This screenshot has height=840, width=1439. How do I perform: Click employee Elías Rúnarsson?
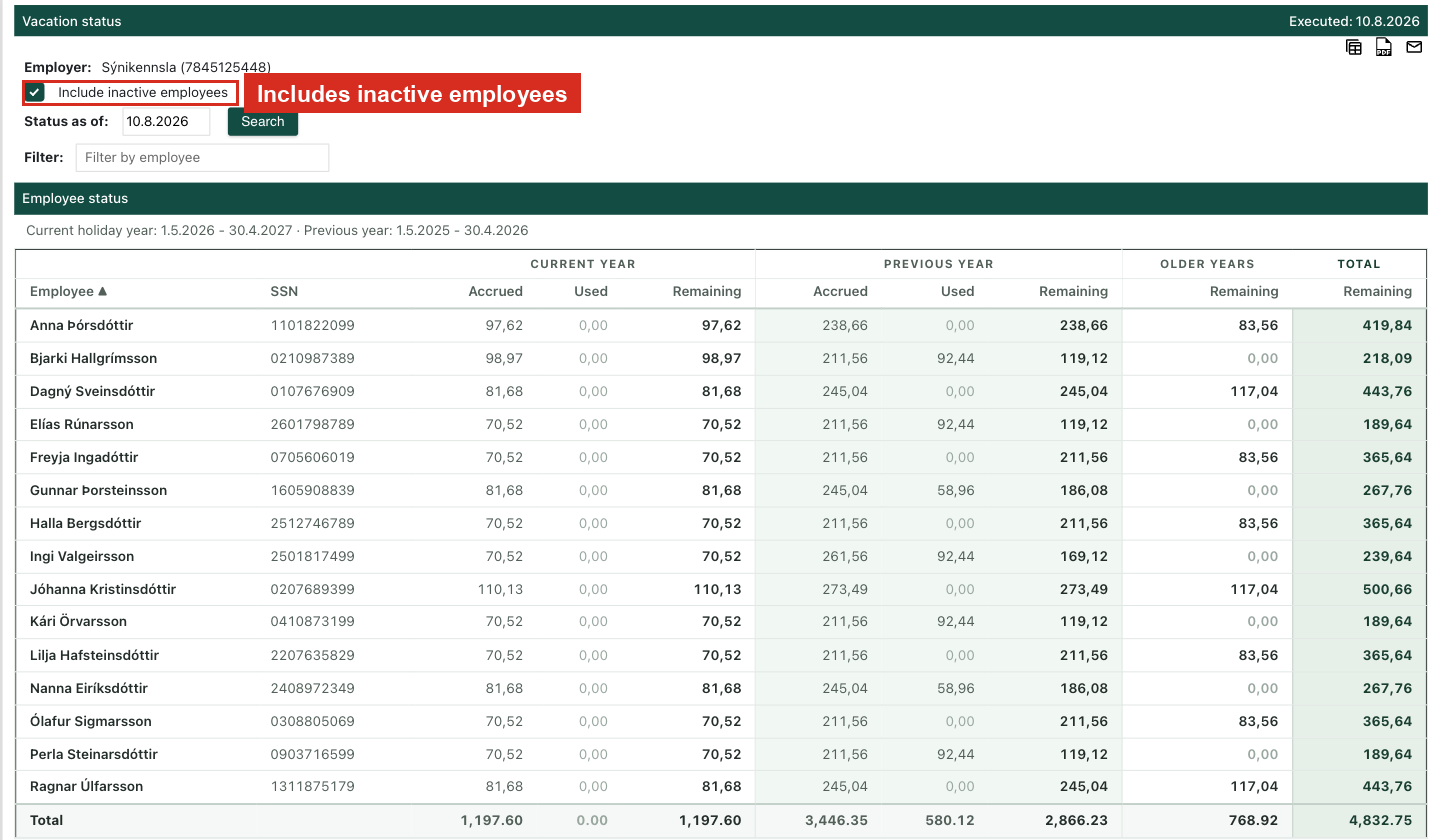82,424
